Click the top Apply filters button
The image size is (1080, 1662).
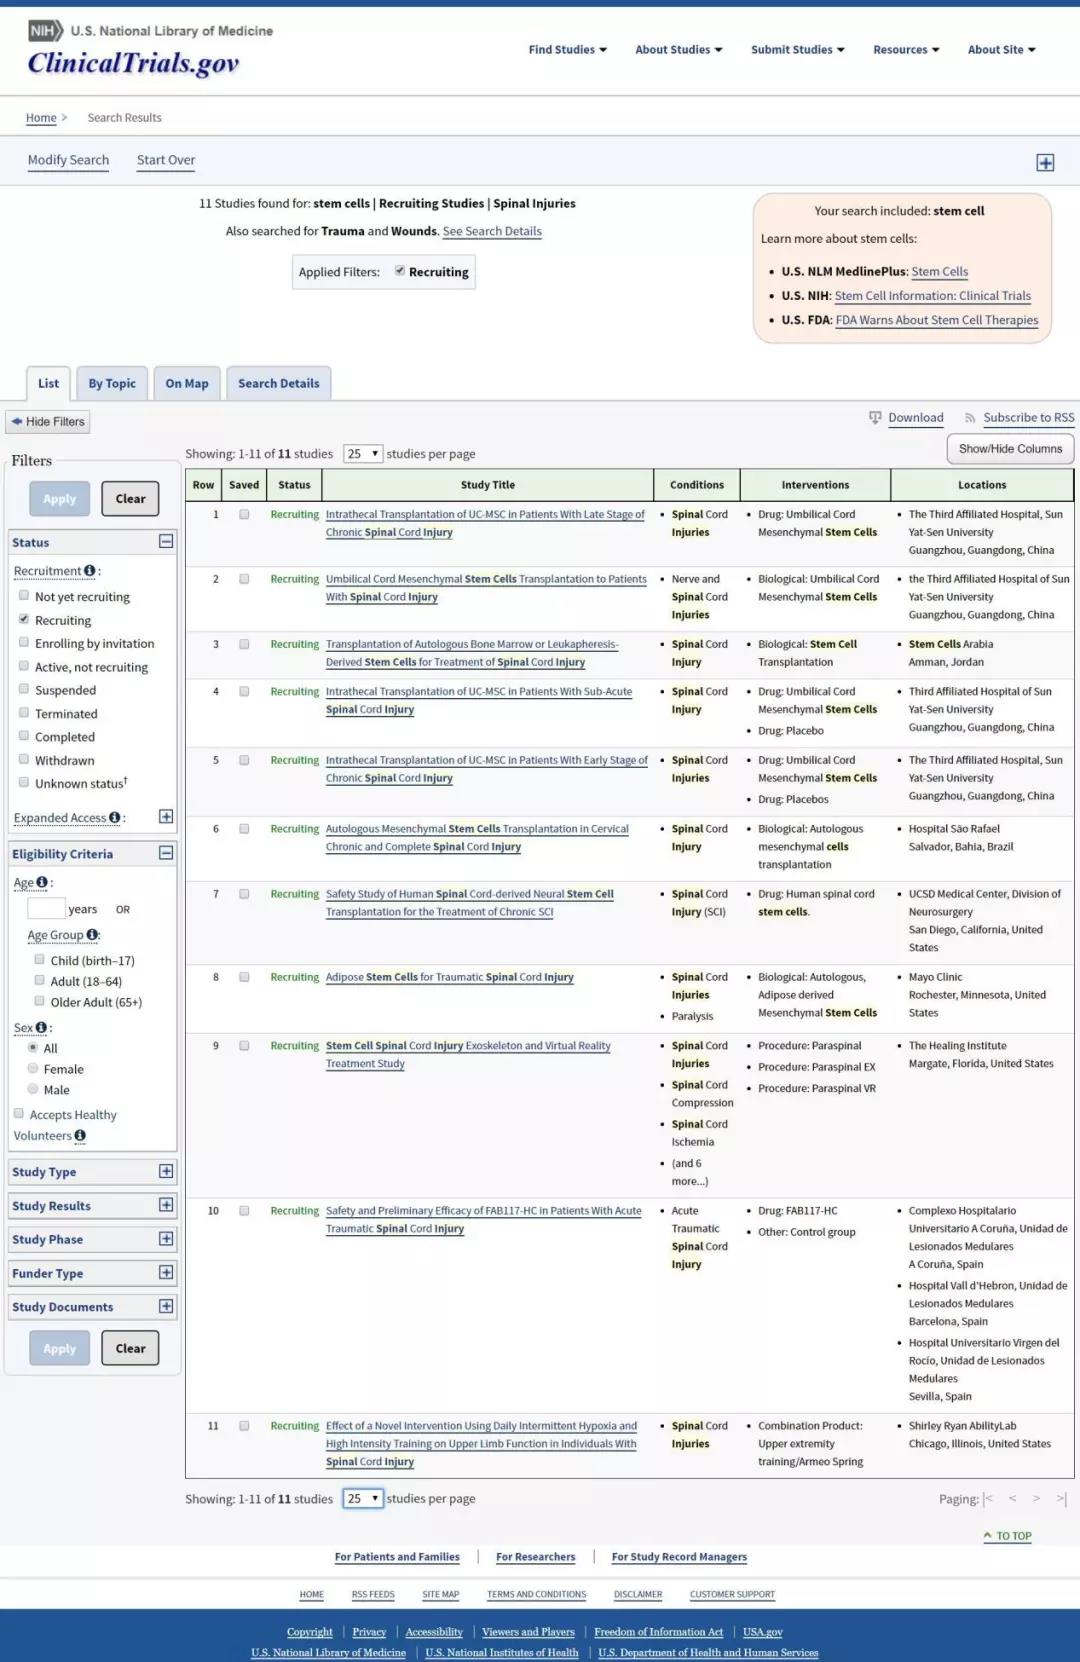coord(59,498)
